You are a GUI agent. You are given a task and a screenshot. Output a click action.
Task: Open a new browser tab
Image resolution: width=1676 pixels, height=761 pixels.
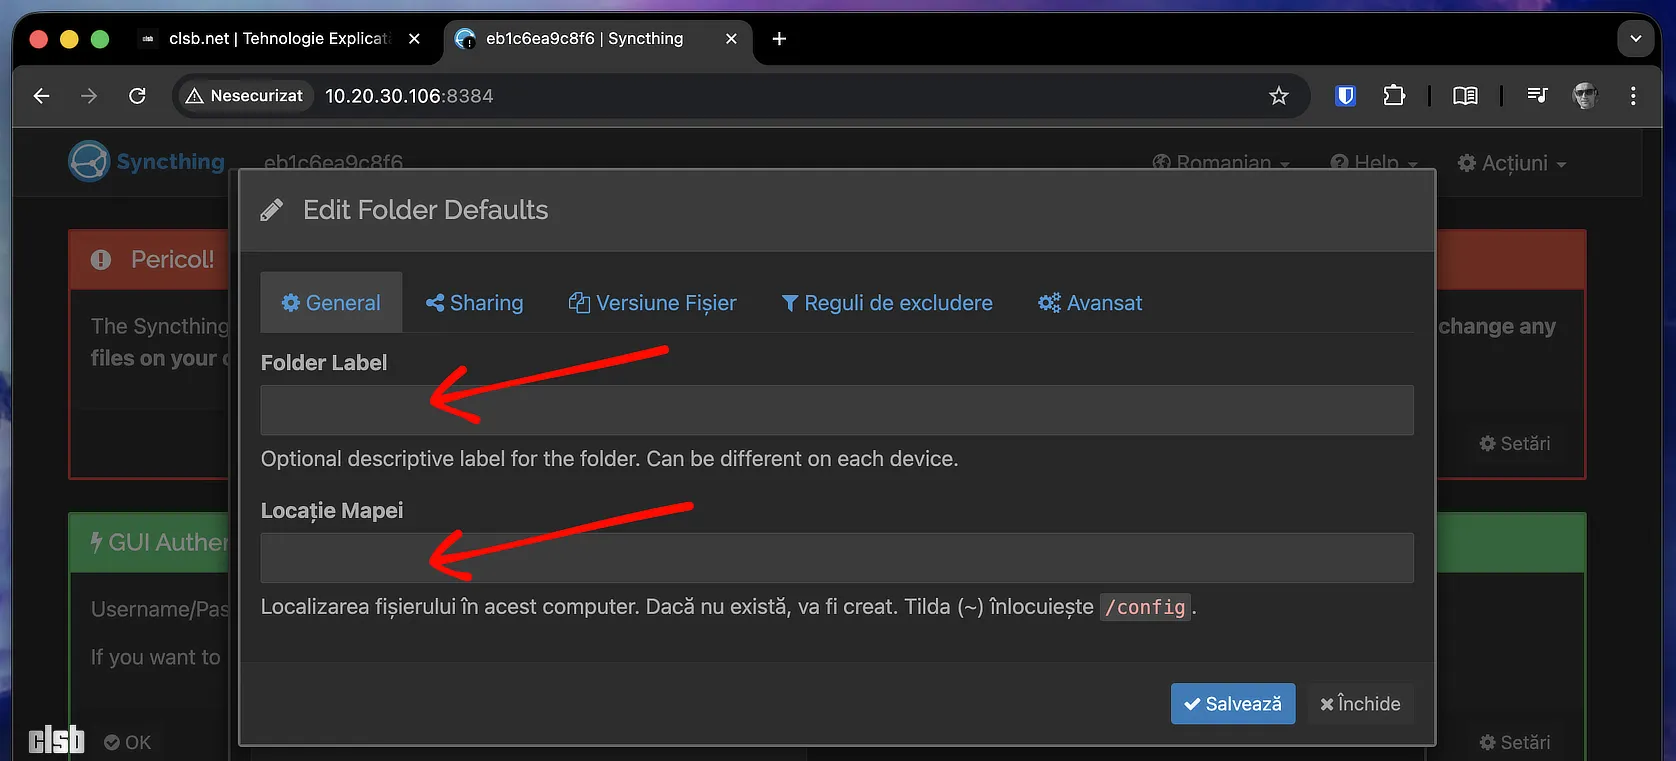779,39
